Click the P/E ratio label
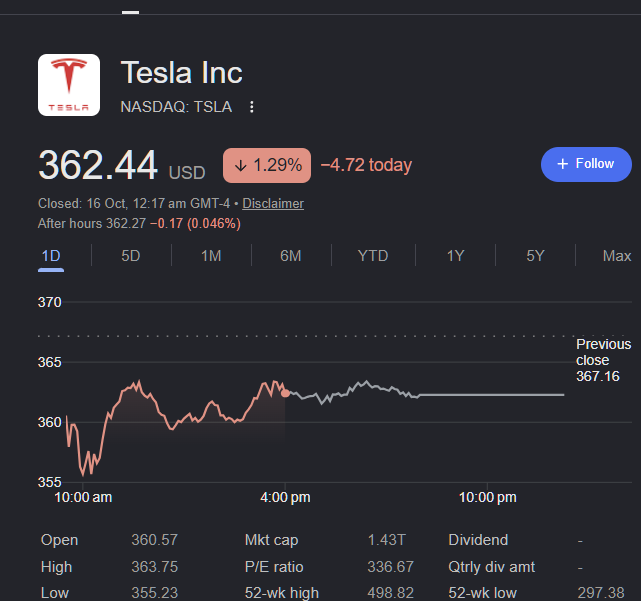Viewport: 641px width, 601px height. tap(274, 567)
